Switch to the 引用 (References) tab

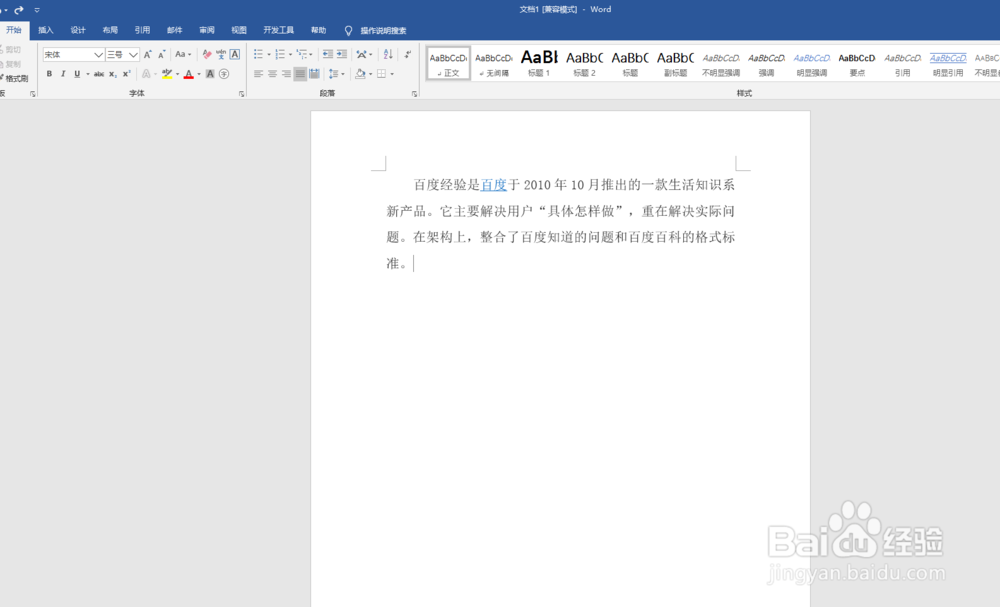click(x=142, y=30)
